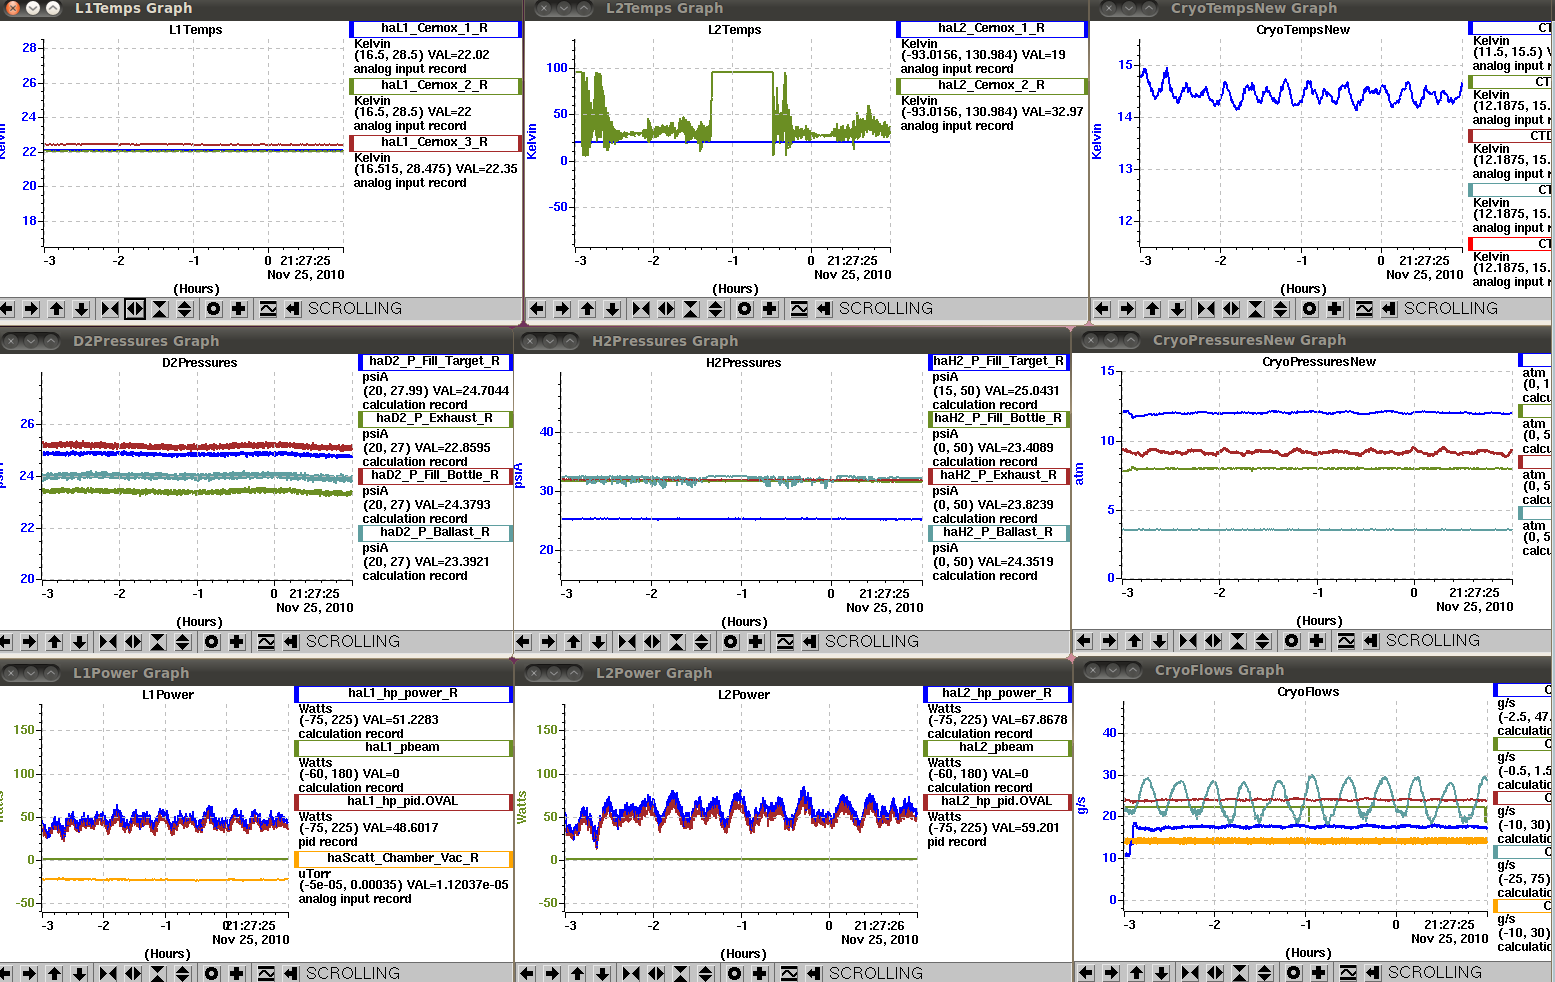Click wave-line icon in L1Temps toolbar
Viewport: 1555px width, 982px height.
[268, 309]
